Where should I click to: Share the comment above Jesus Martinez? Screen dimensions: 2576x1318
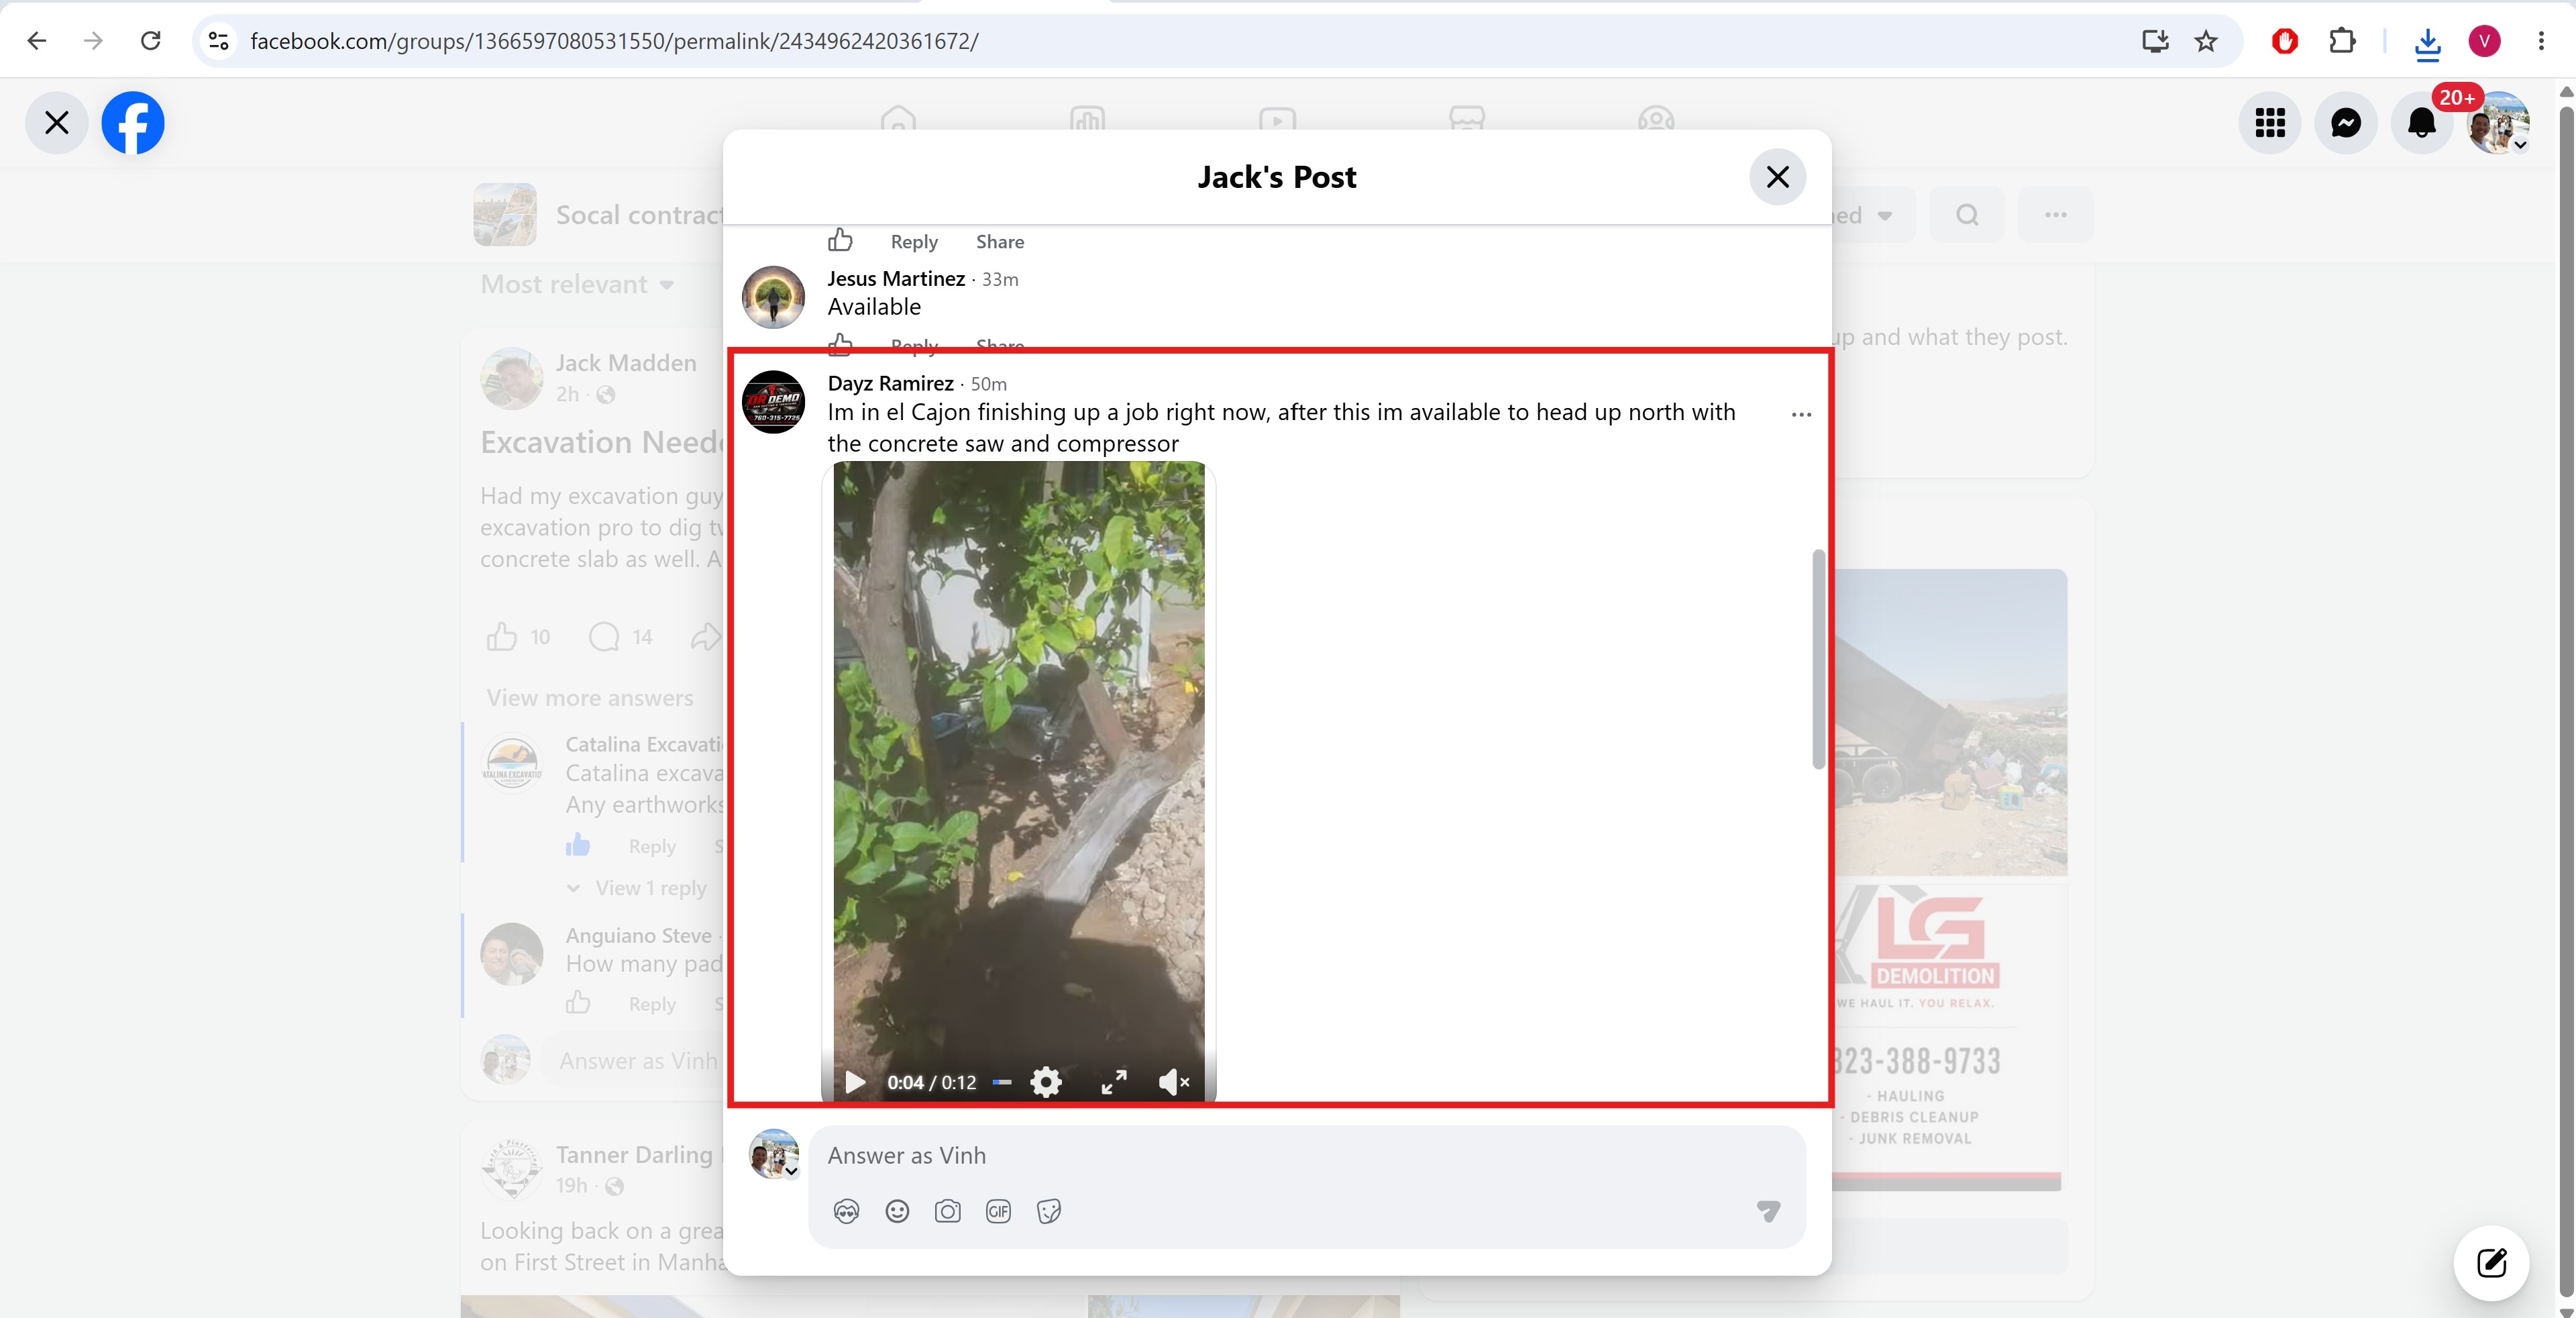(x=1000, y=242)
